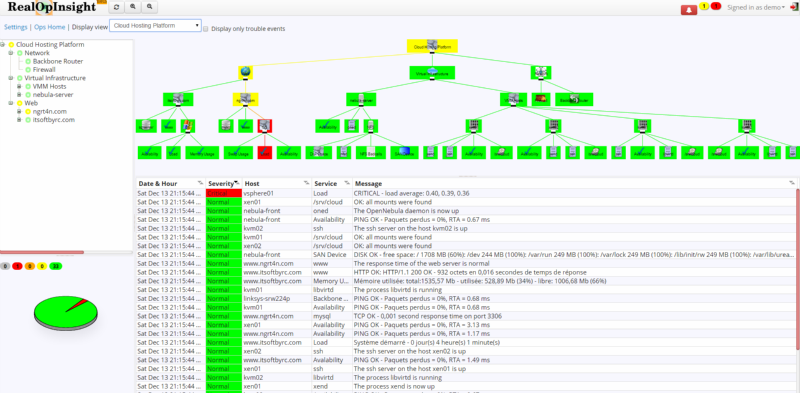Go to Ops Home link
The width and height of the screenshot is (800, 393).
pyautogui.click(x=49, y=27)
